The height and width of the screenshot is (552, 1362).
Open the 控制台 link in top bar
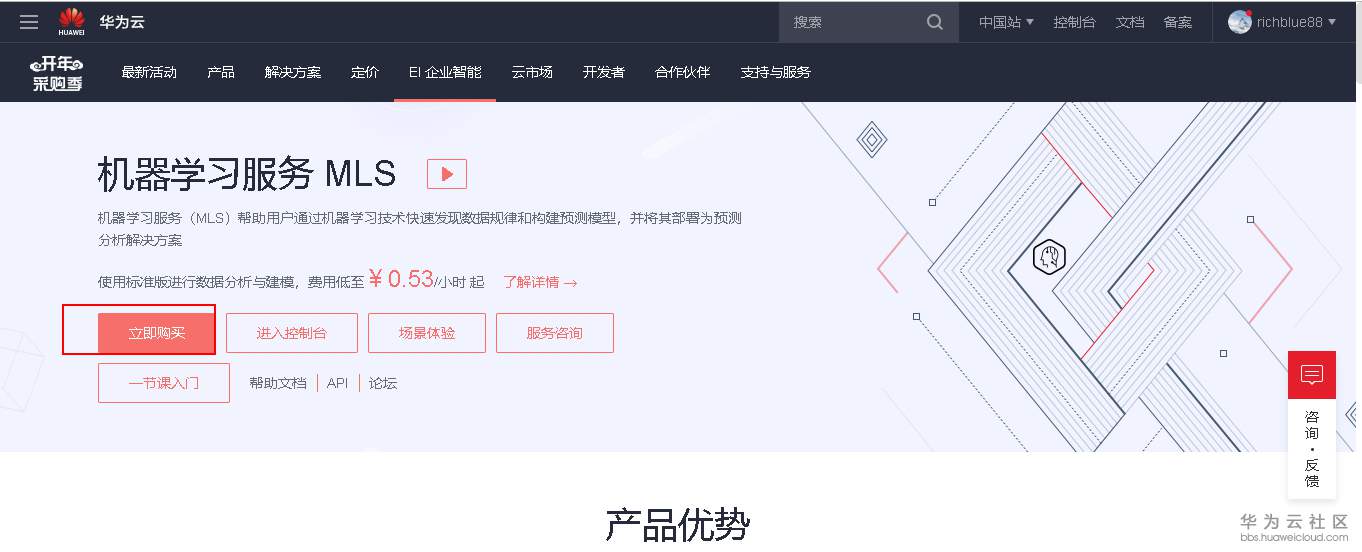(1074, 22)
